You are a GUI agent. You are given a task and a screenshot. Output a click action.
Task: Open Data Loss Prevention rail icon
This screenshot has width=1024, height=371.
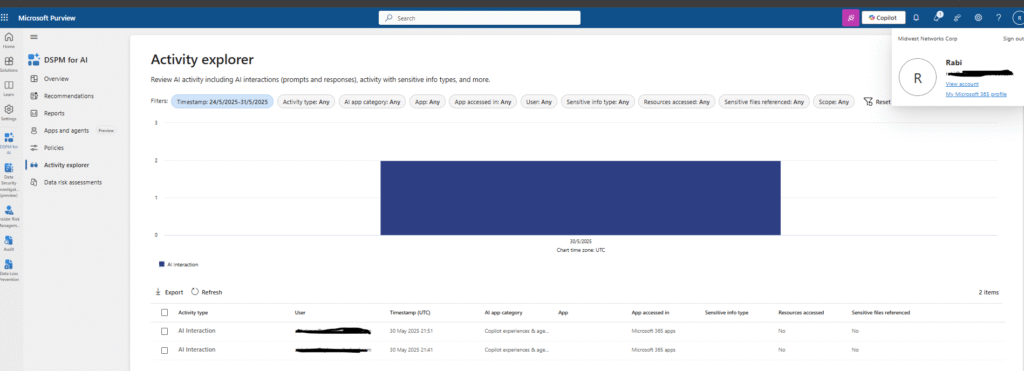coord(8,270)
